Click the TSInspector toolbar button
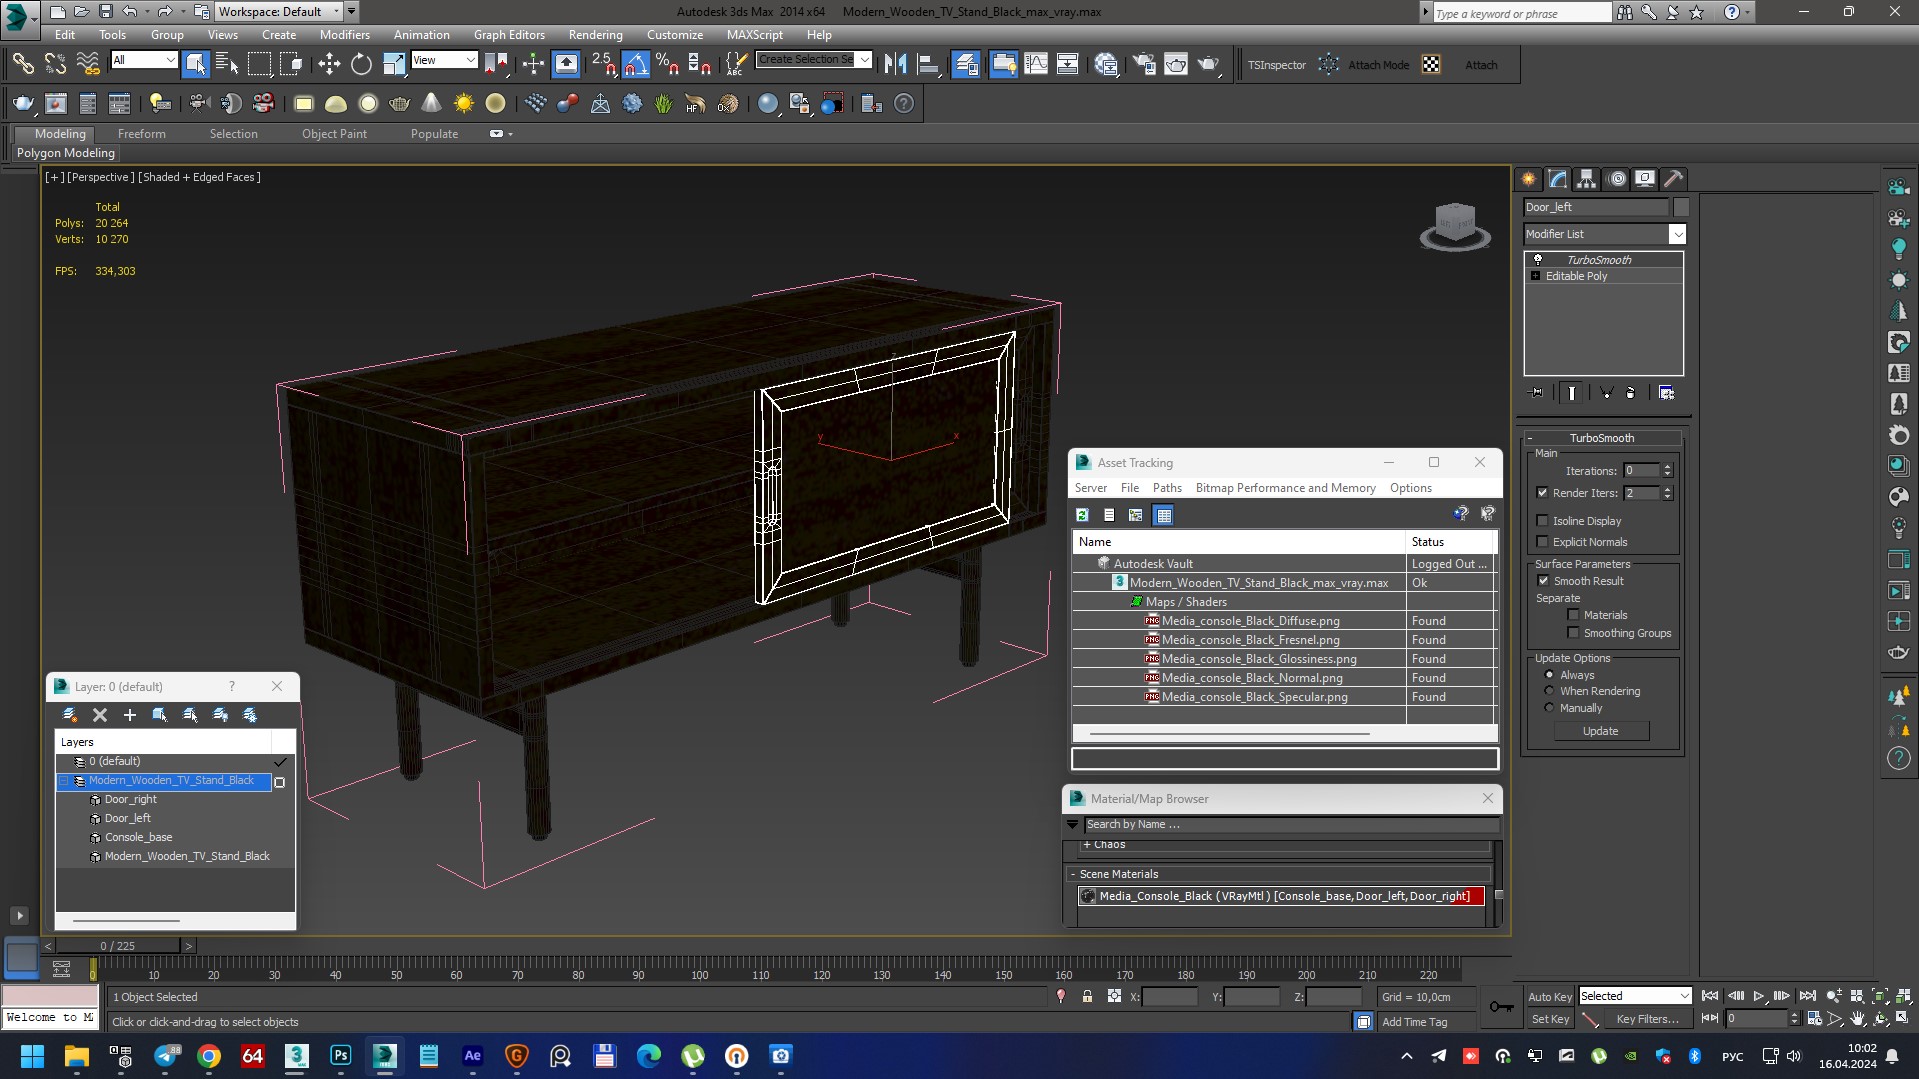The image size is (1919, 1079). click(1277, 65)
